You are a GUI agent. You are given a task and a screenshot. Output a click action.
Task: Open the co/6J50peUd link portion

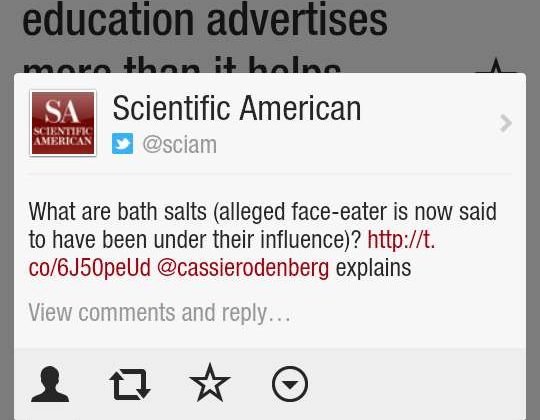(x=90, y=267)
